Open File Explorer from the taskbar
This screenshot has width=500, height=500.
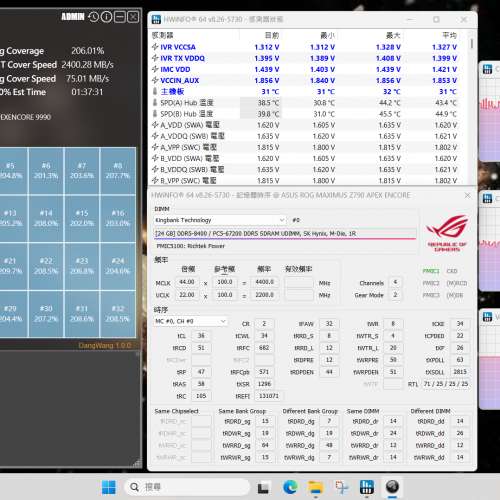(x=316, y=488)
